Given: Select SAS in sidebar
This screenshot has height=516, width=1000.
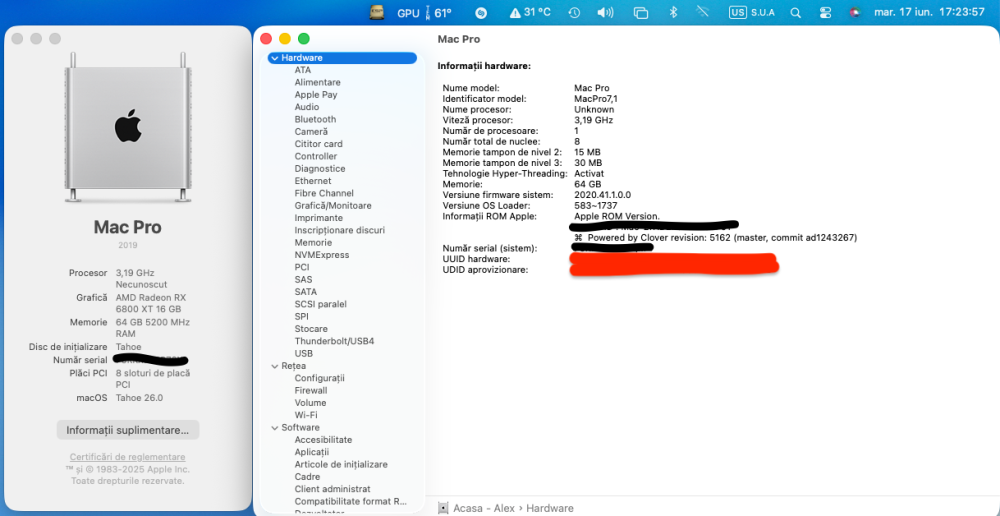Looking at the screenshot, I should [x=304, y=279].
